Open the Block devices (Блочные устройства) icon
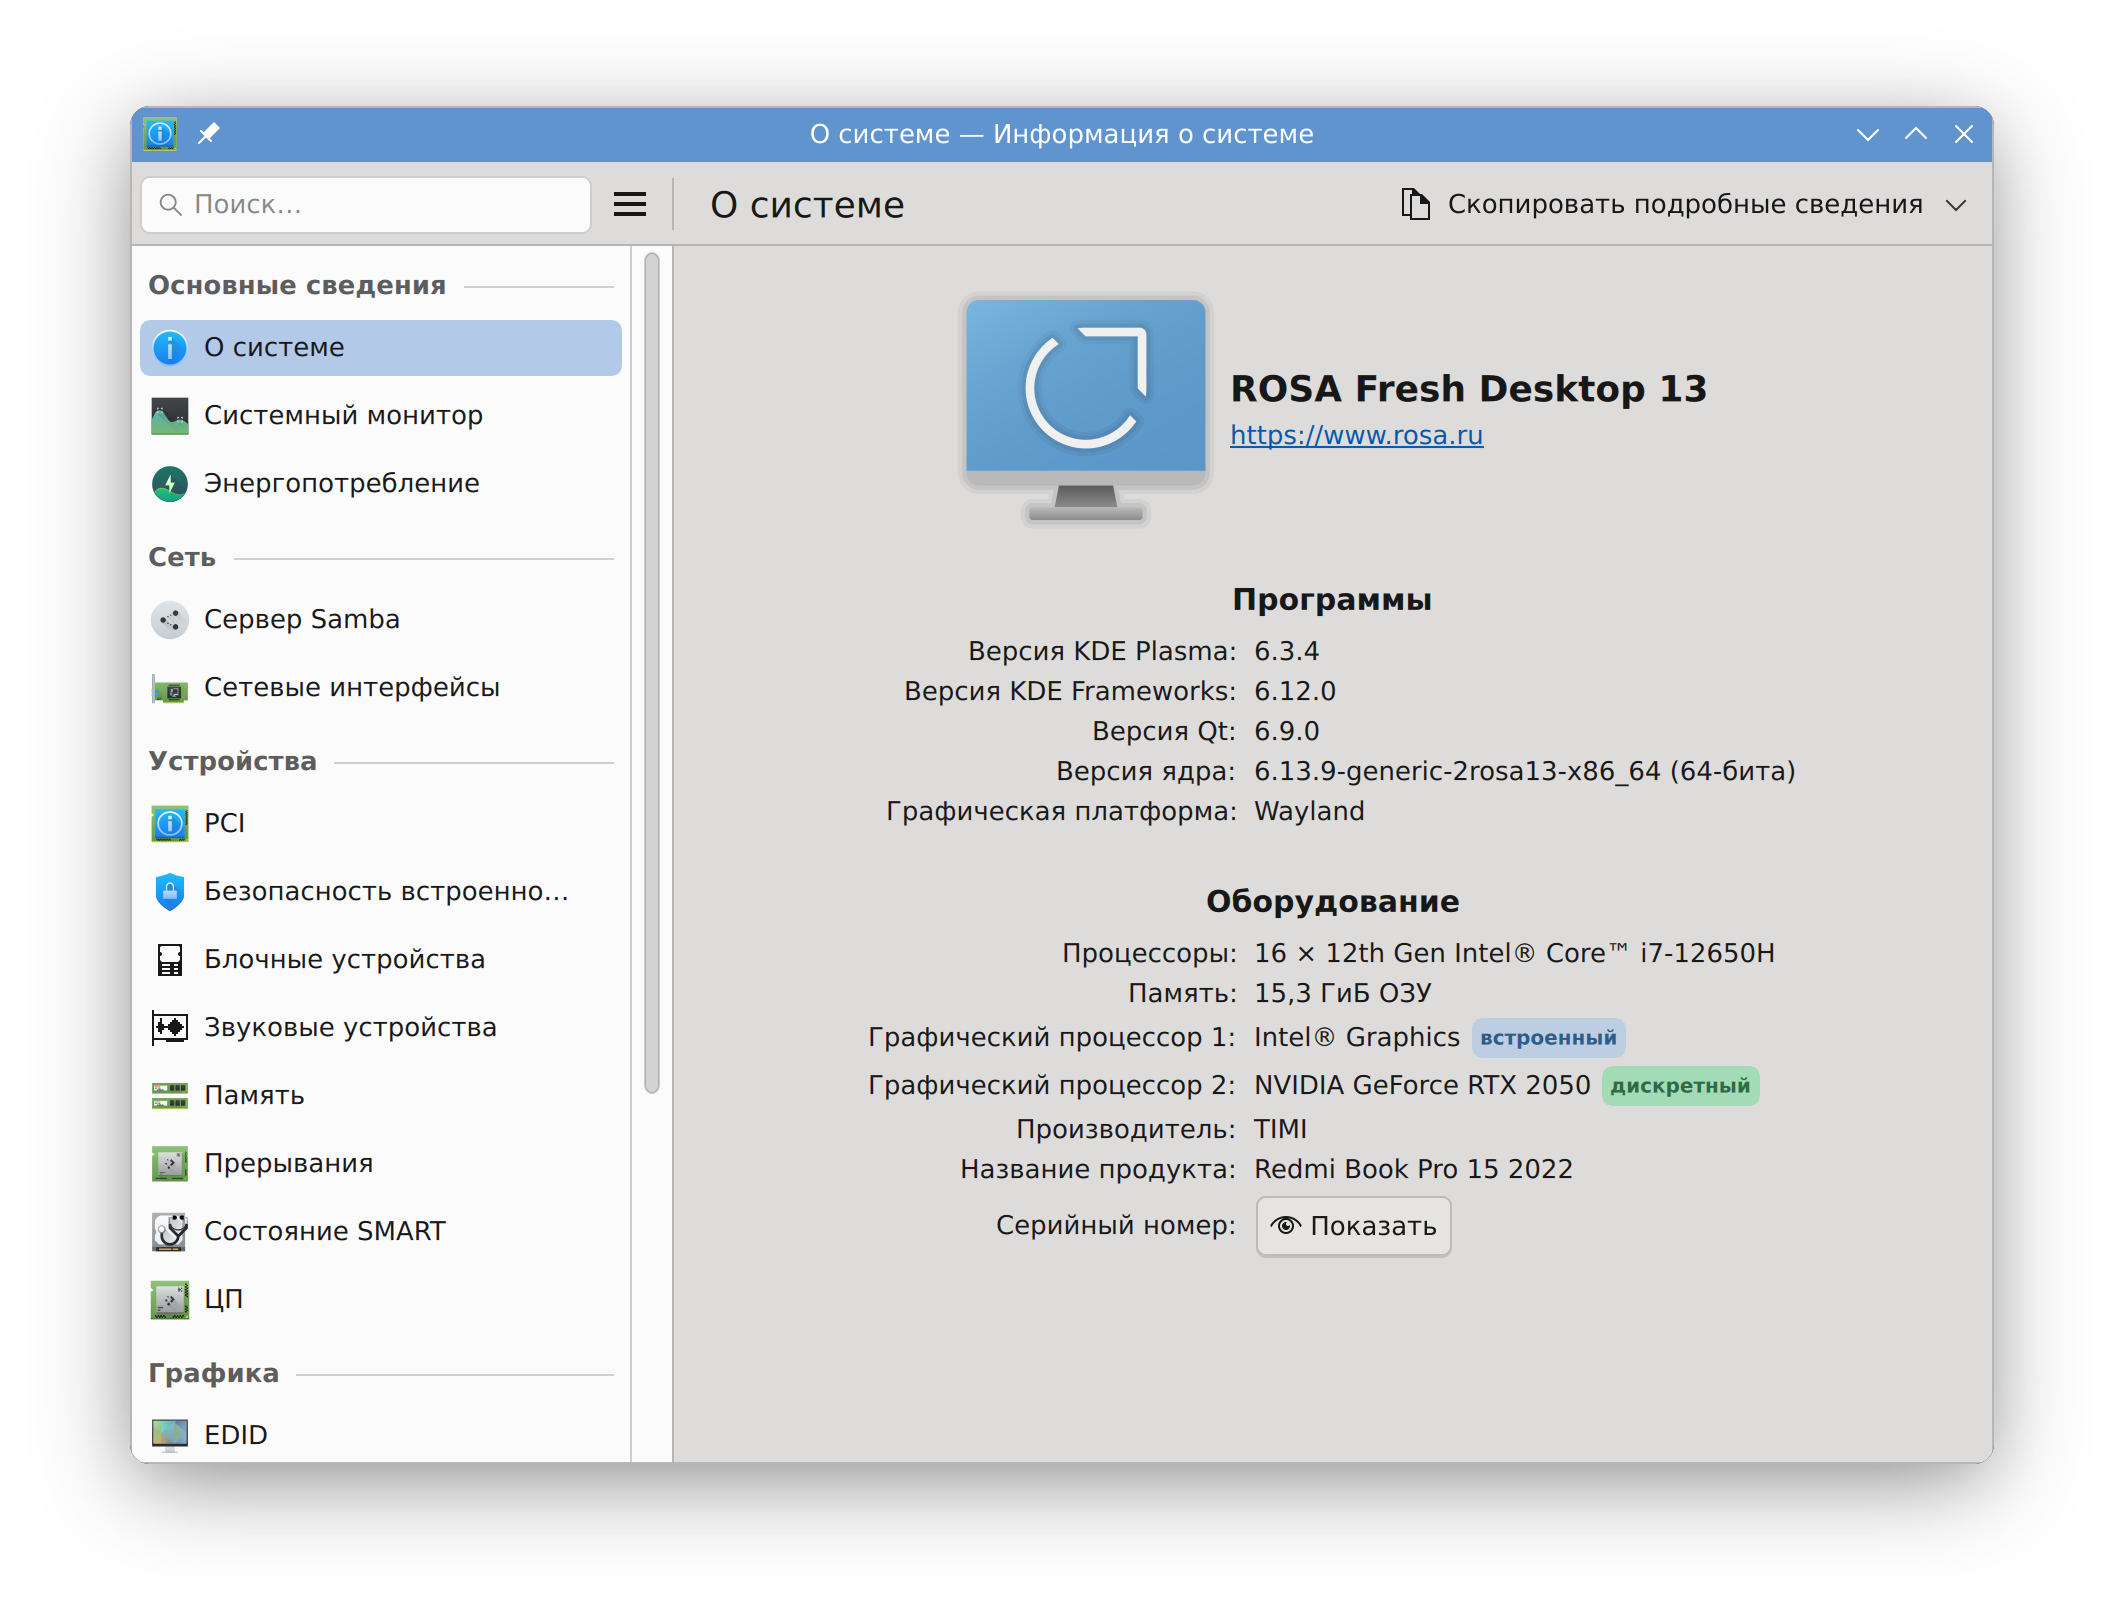 [169, 960]
